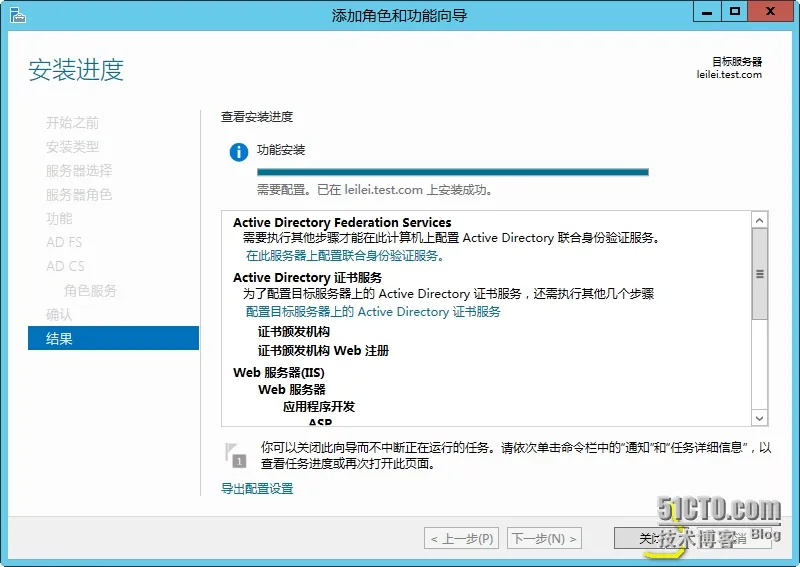Click the 导出配置设置 link
This screenshot has height=567, width=800.
tap(257, 489)
